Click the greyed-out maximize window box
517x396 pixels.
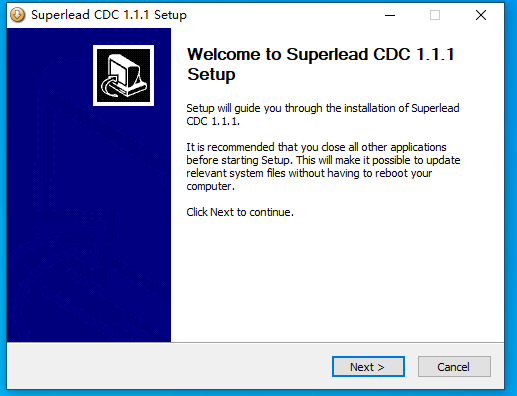coord(435,15)
